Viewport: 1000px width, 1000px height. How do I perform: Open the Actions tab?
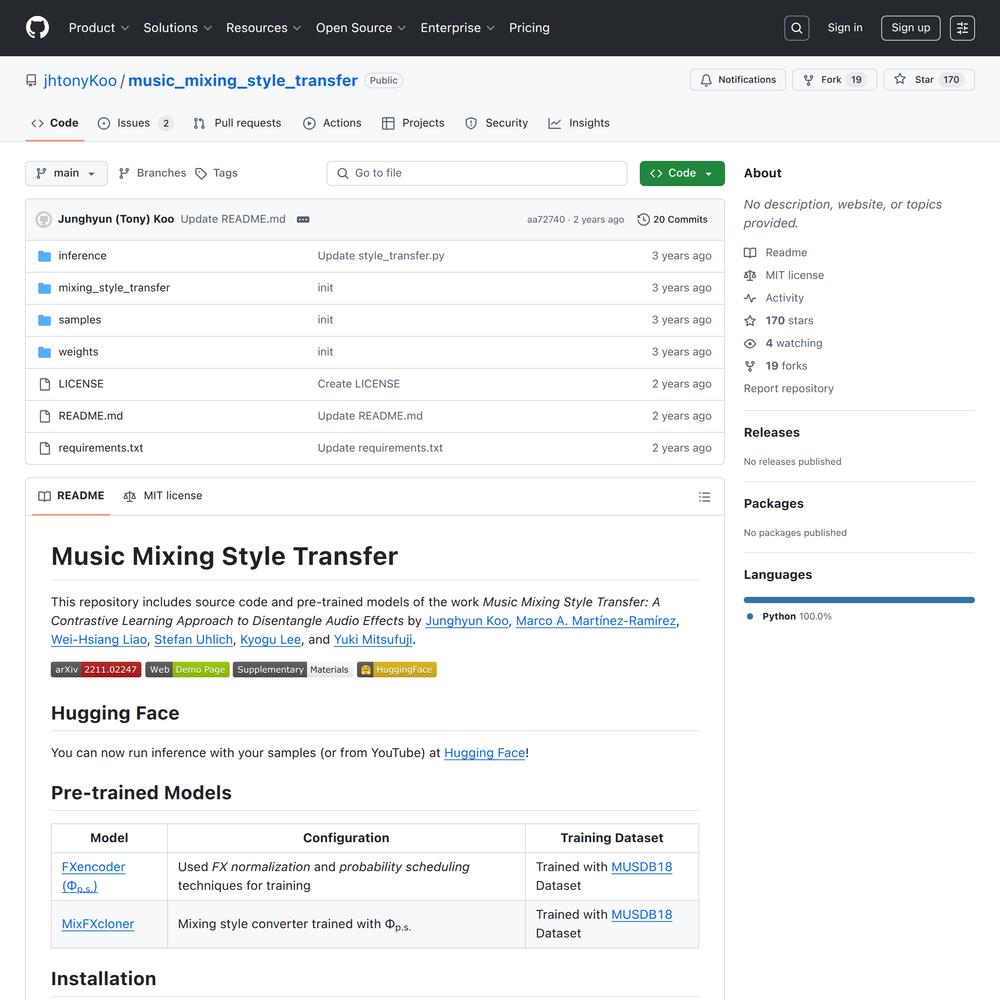coord(332,123)
